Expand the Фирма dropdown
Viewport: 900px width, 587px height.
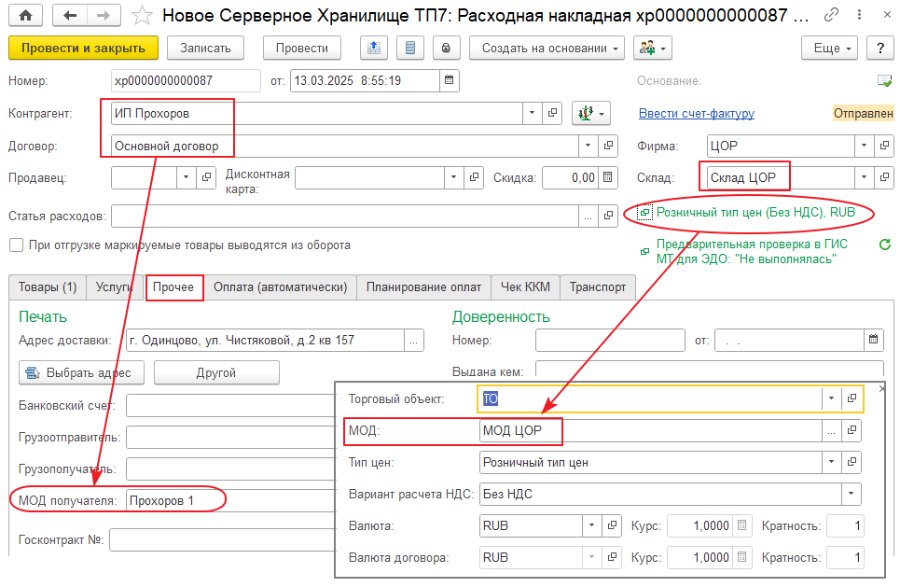click(x=864, y=146)
